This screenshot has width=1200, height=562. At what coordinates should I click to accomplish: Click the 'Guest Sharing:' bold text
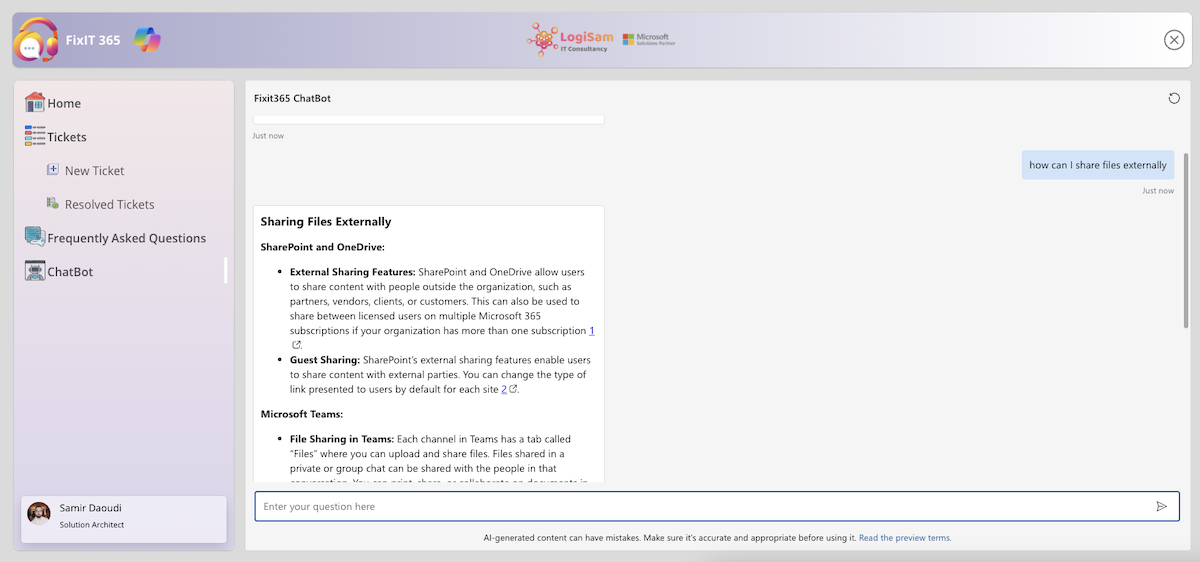pos(325,360)
